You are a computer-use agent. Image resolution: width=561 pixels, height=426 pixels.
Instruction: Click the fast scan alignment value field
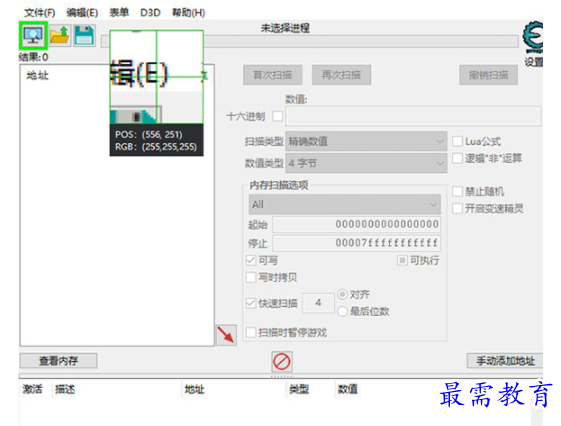tap(318, 303)
